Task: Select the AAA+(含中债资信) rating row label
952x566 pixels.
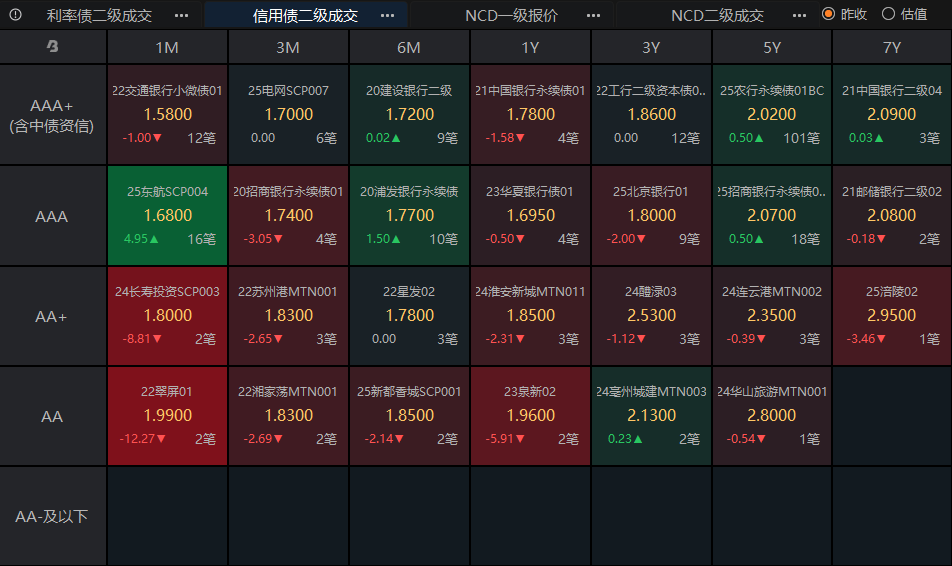Action: click(52, 115)
